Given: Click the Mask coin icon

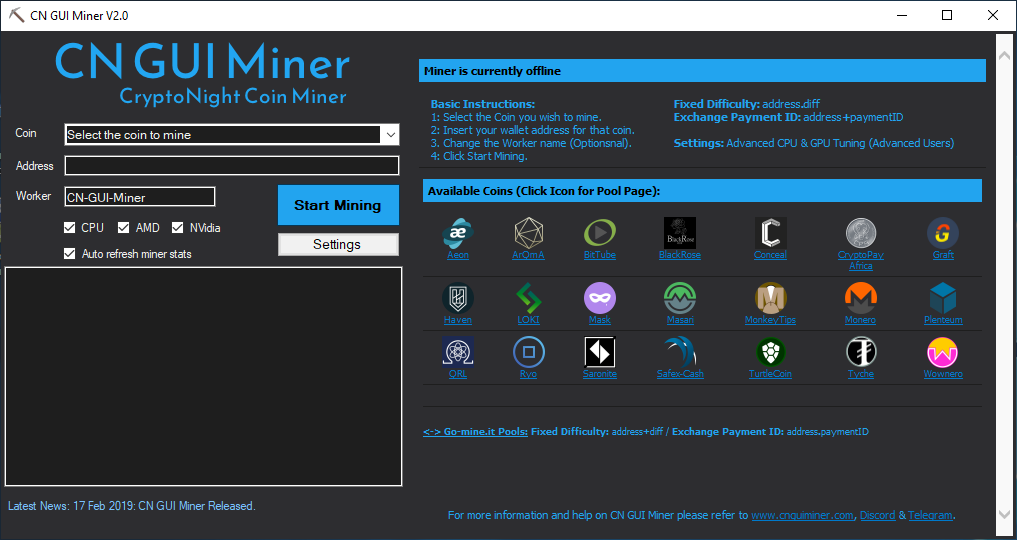Looking at the screenshot, I should click(x=600, y=298).
